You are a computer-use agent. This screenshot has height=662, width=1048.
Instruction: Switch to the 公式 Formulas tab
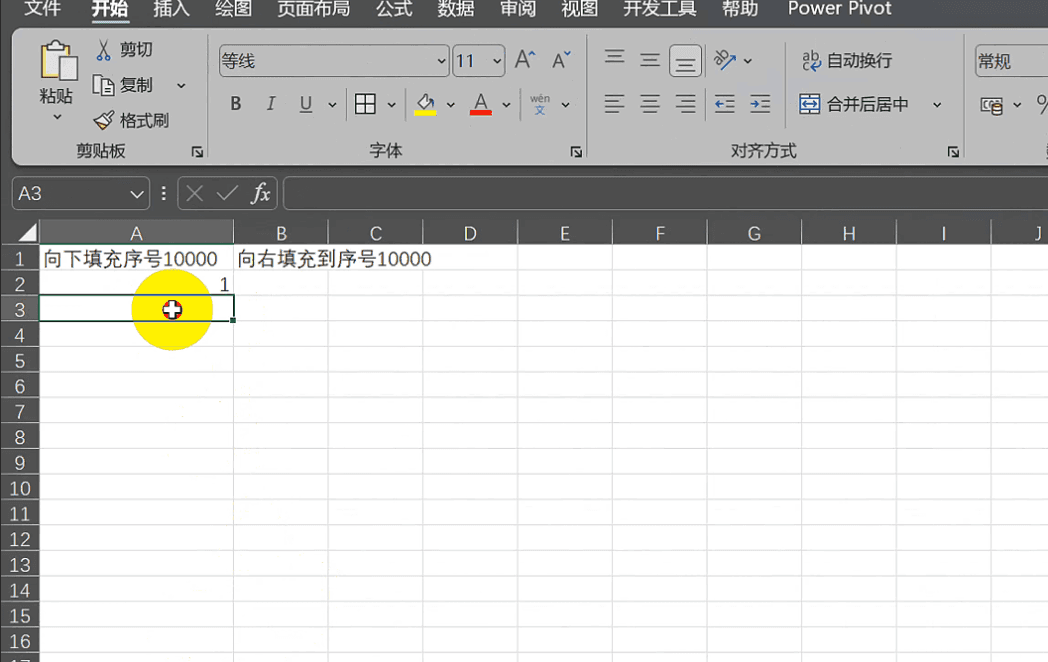coord(394,9)
